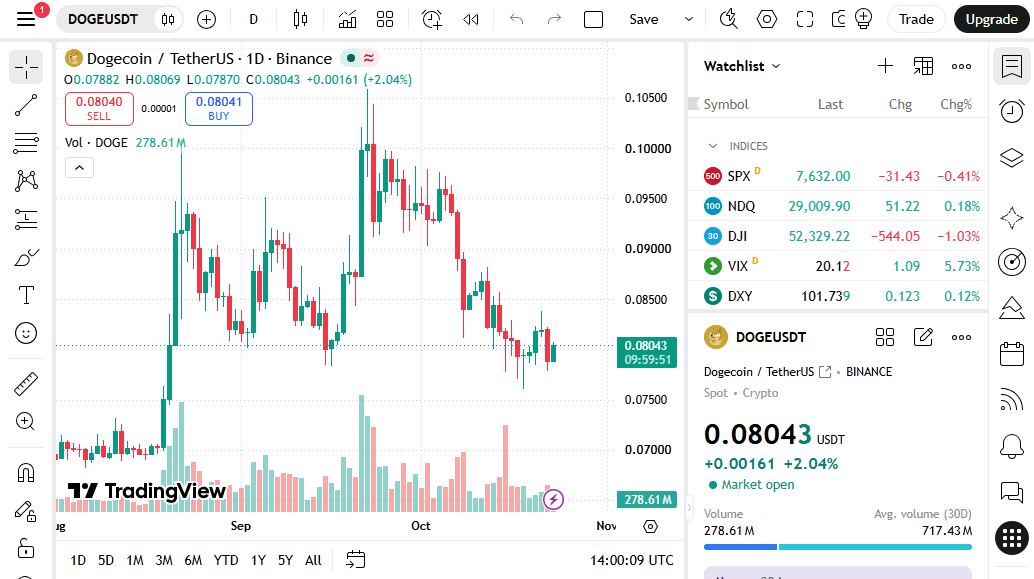Collapse the indicator legend arrow
Viewport: 1034px width, 579px height.
click(x=79, y=168)
